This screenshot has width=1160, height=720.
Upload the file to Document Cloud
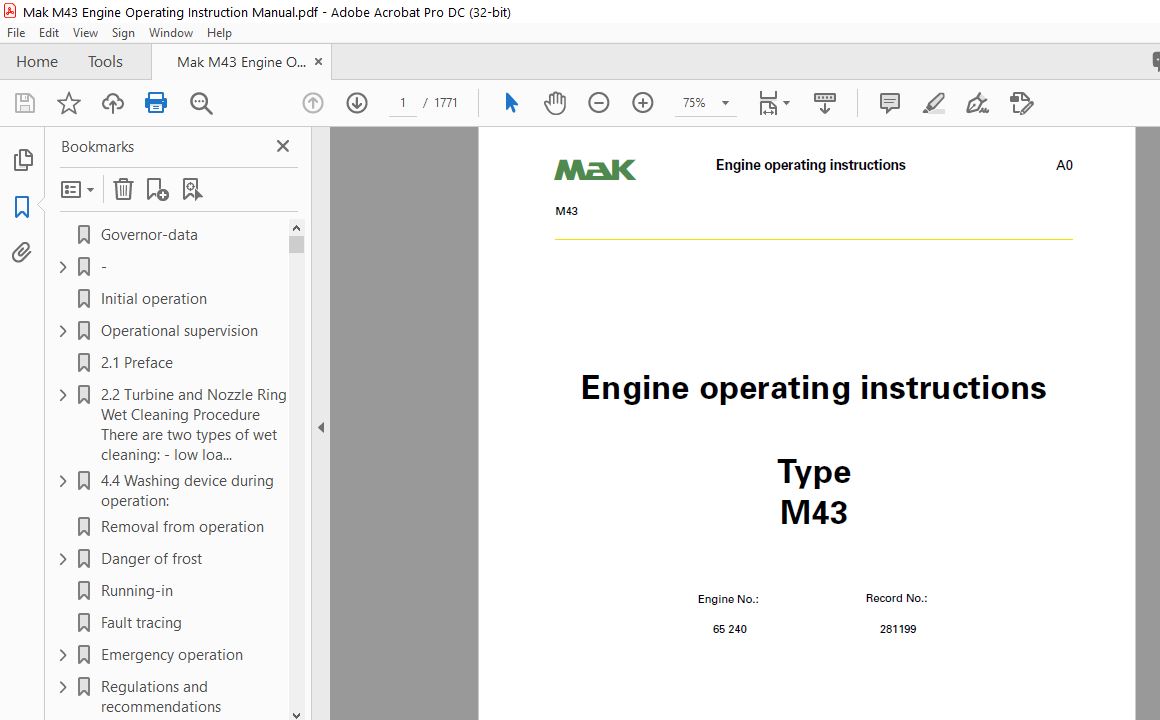click(112, 103)
